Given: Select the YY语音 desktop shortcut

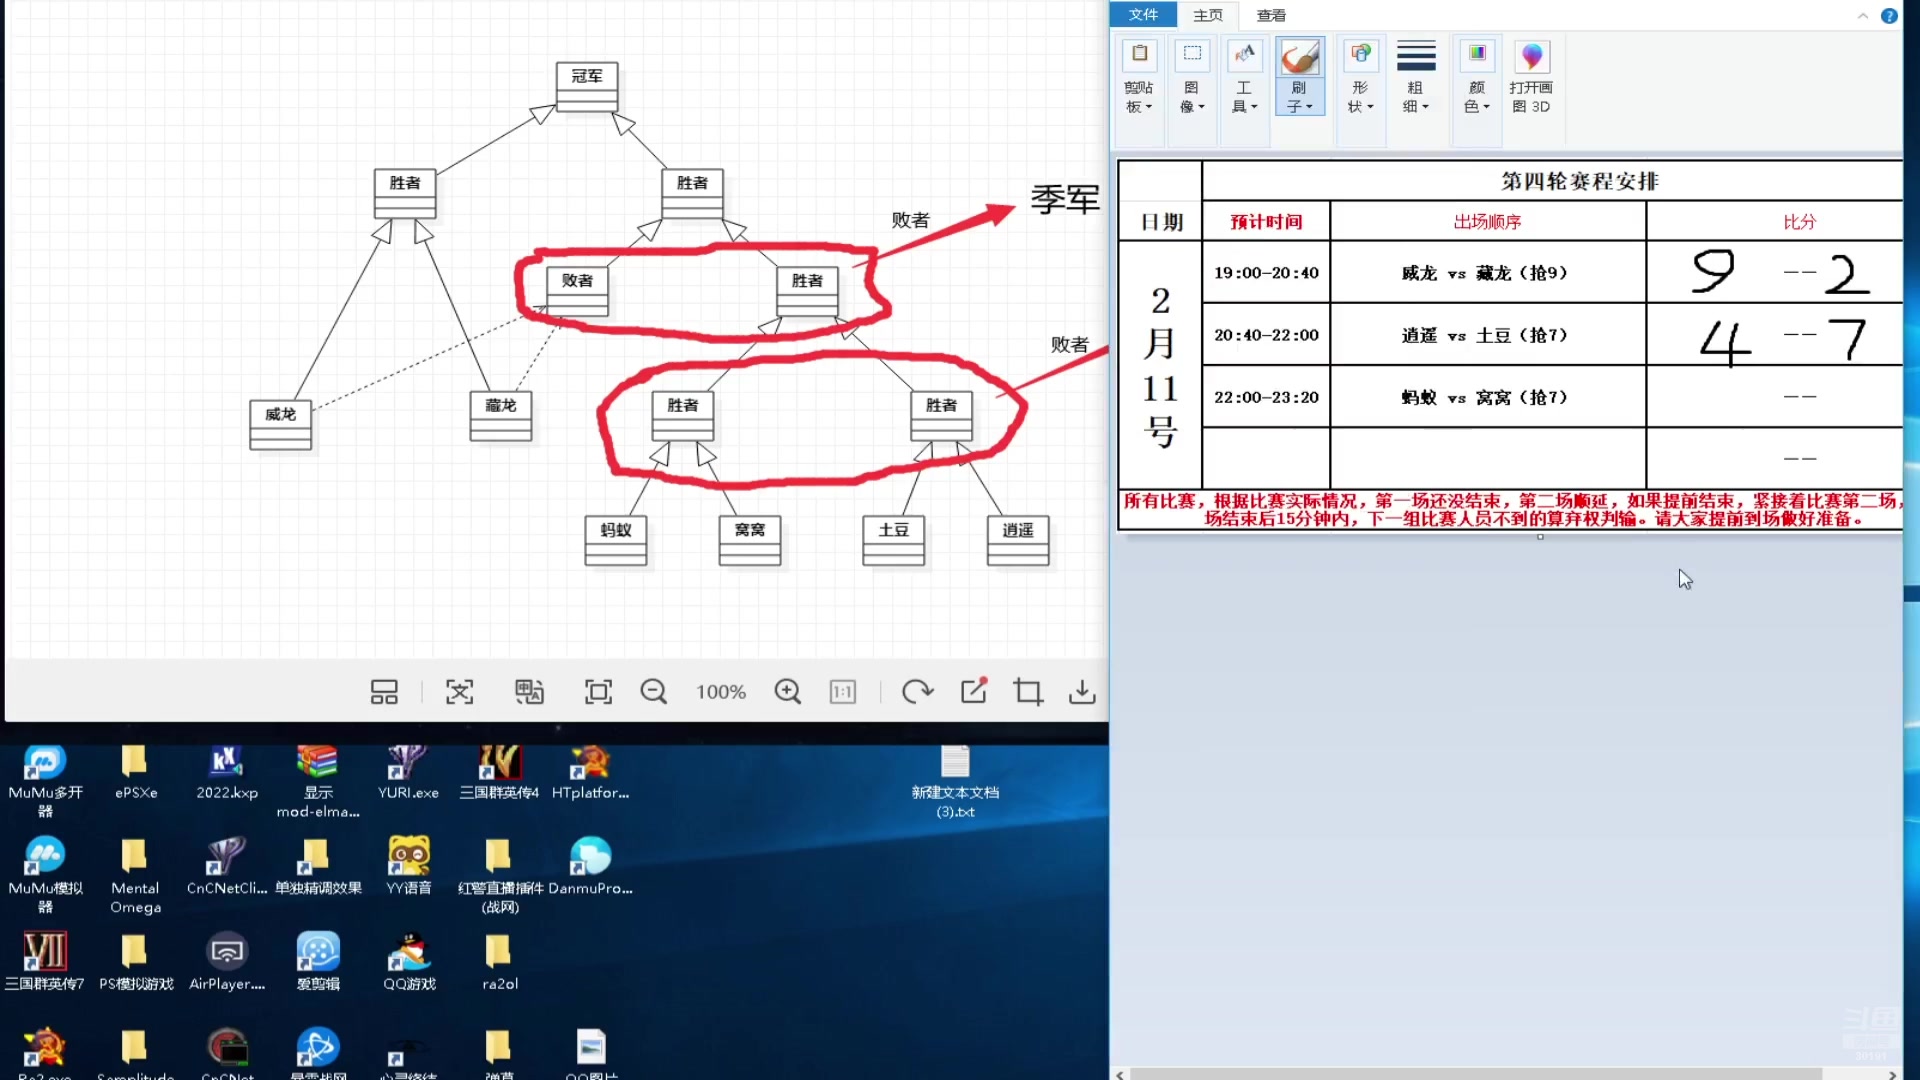Looking at the screenshot, I should coord(408,866).
